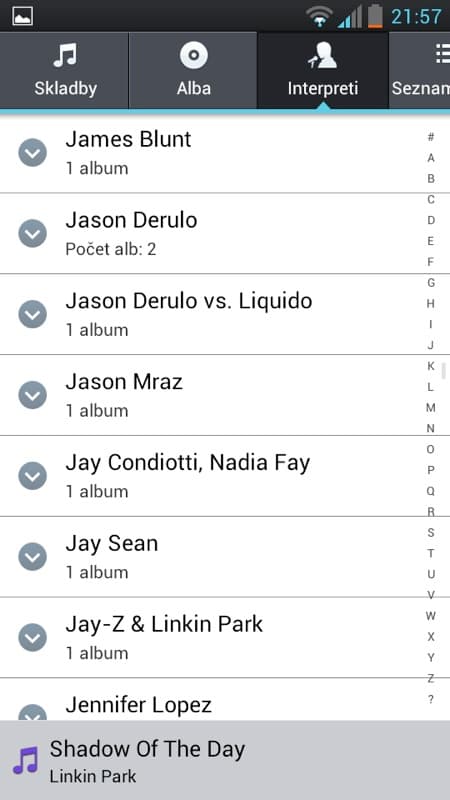Open the Seznam playlist list icon tab
This screenshot has width=450, height=800.
tap(420, 70)
